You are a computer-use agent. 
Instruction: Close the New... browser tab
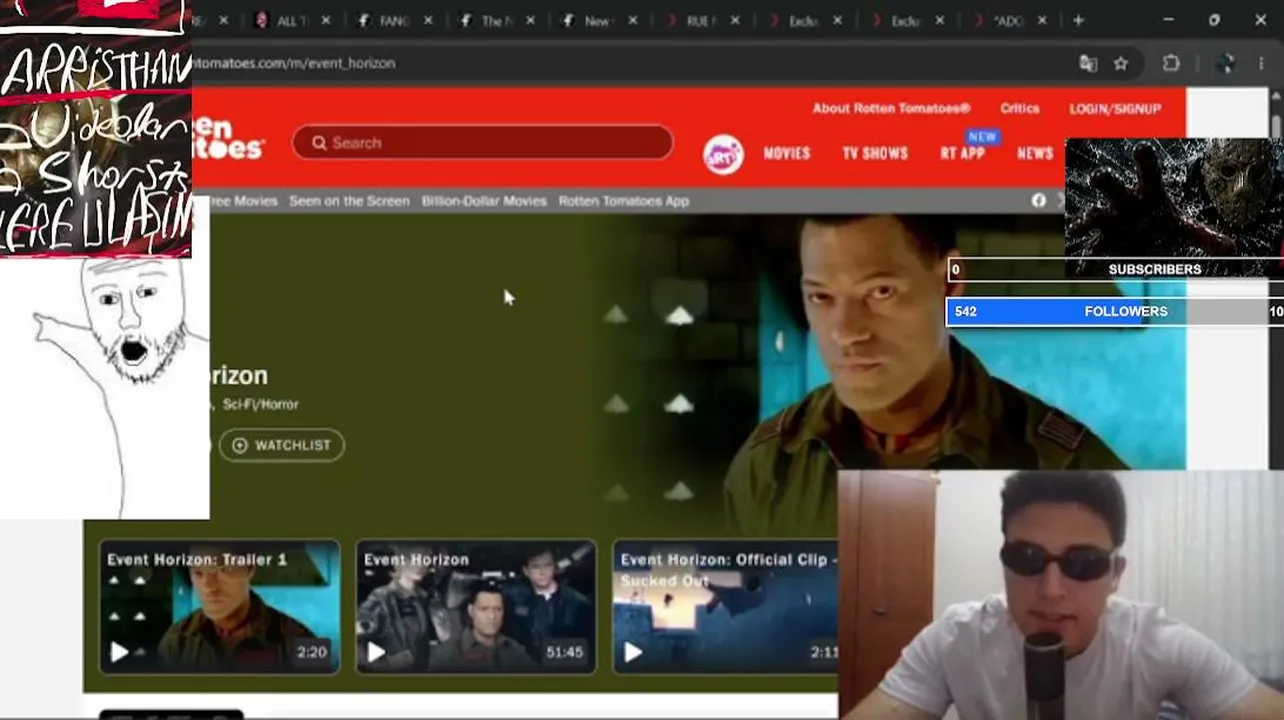click(x=632, y=20)
